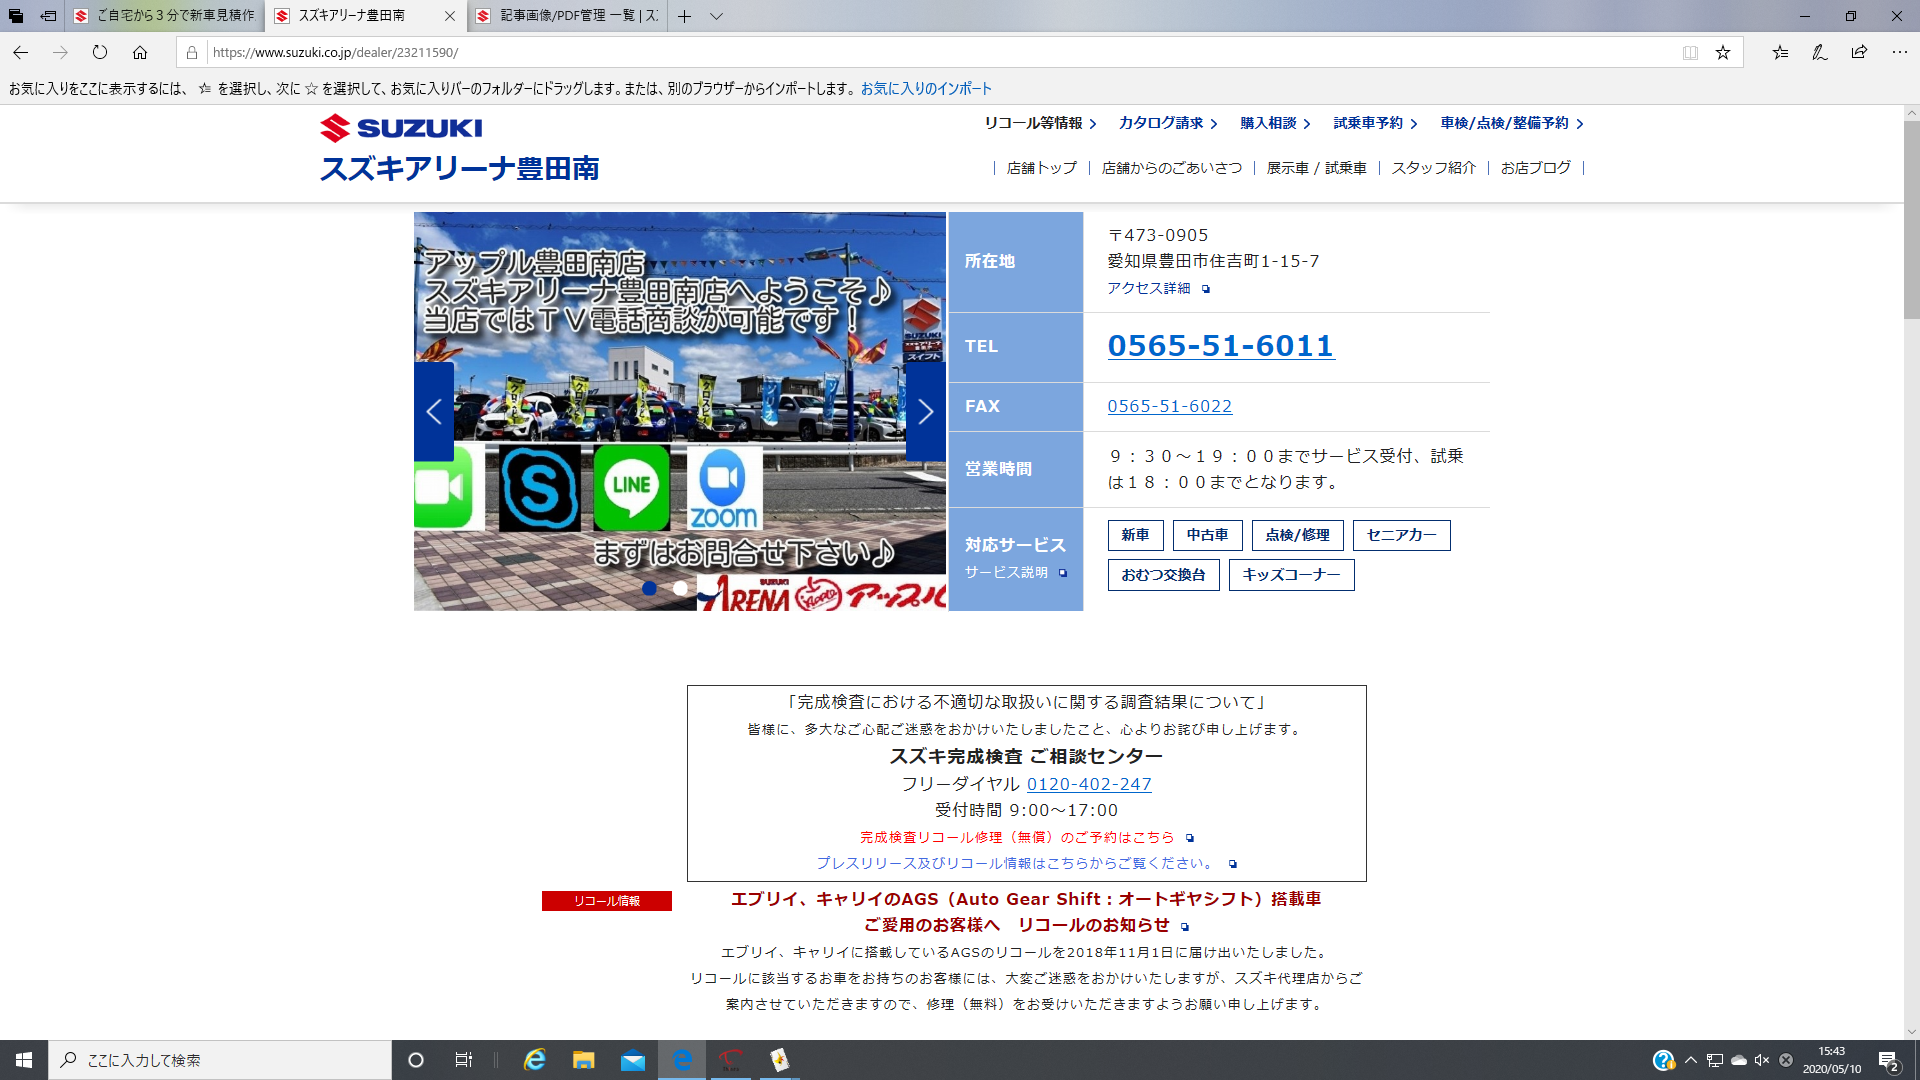Switch to 記事画像/PDF管理 一覧 tab
The height and width of the screenshot is (1080, 1920).
(x=567, y=16)
